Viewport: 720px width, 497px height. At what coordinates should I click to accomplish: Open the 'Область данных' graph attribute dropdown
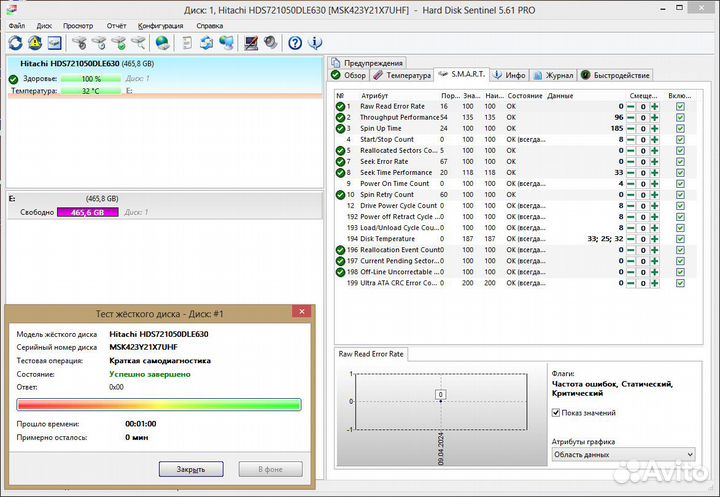coord(622,454)
